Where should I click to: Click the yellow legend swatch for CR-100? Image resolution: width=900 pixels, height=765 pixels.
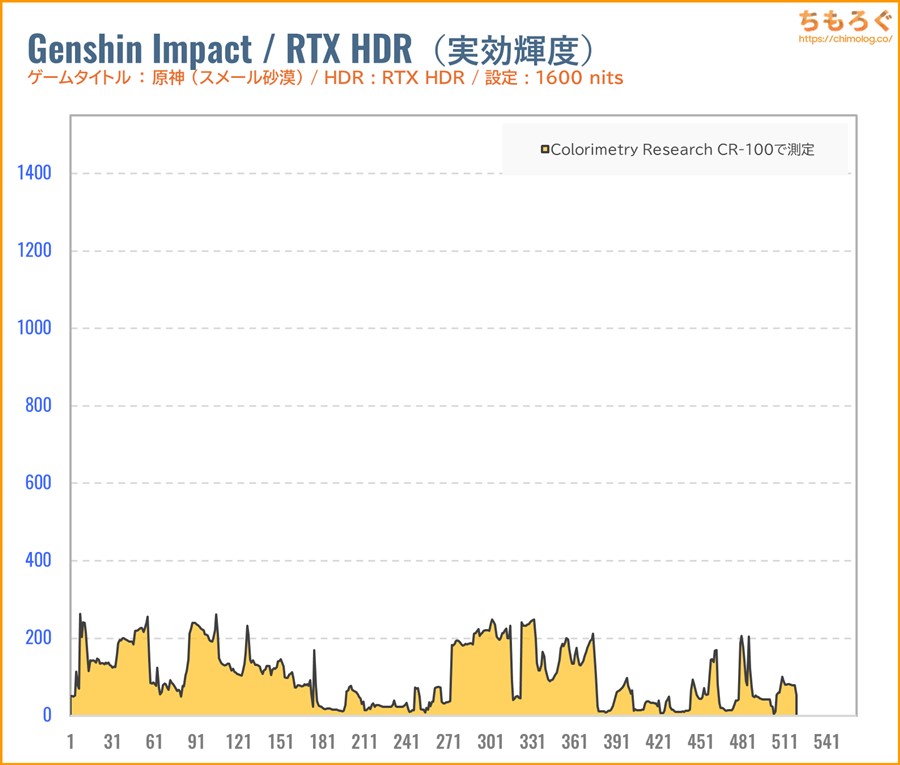[545, 150]
